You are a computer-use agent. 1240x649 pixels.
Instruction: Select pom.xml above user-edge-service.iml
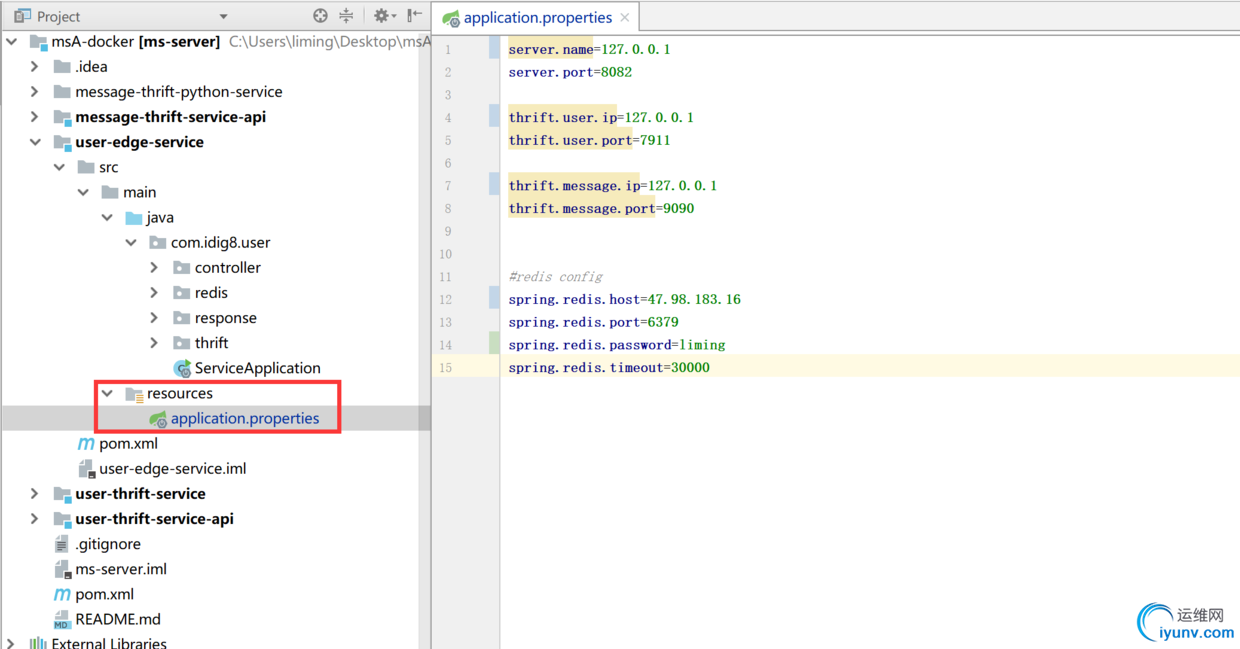[128, 444]
